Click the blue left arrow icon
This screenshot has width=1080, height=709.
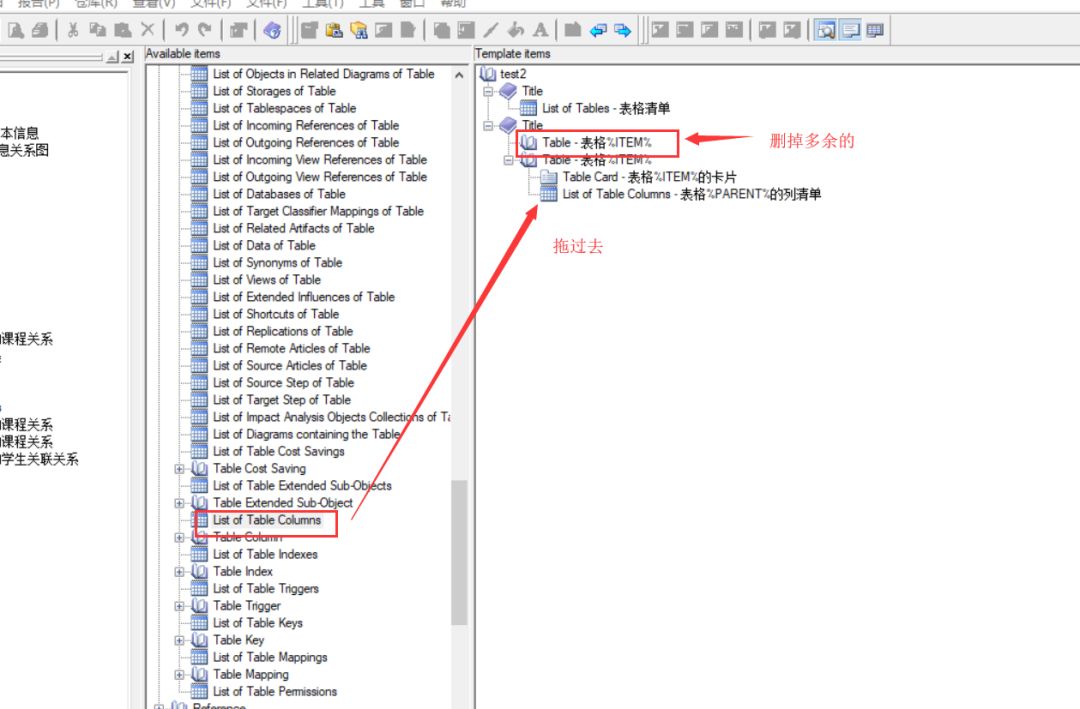[598, 30]
